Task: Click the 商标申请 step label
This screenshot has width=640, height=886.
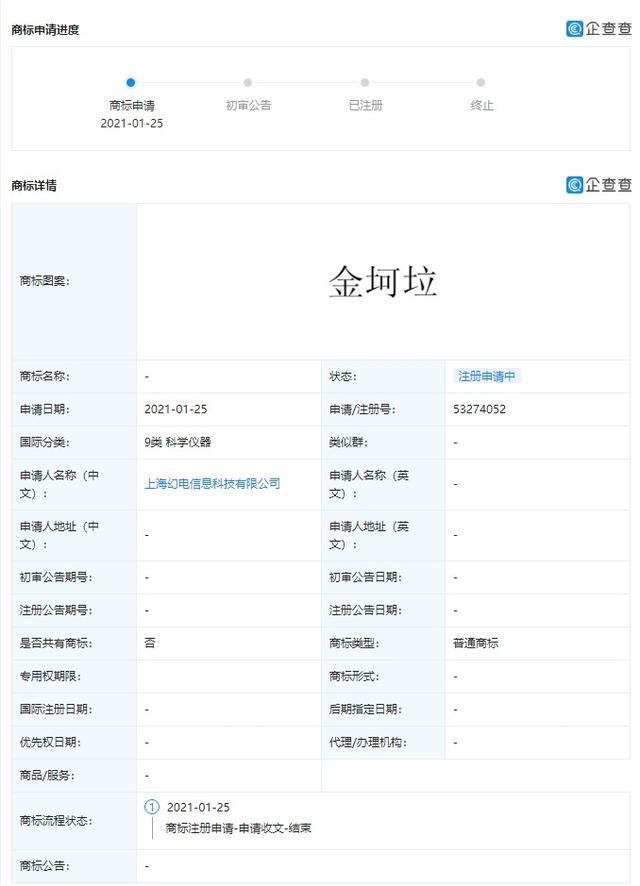Action: [132, 105]
